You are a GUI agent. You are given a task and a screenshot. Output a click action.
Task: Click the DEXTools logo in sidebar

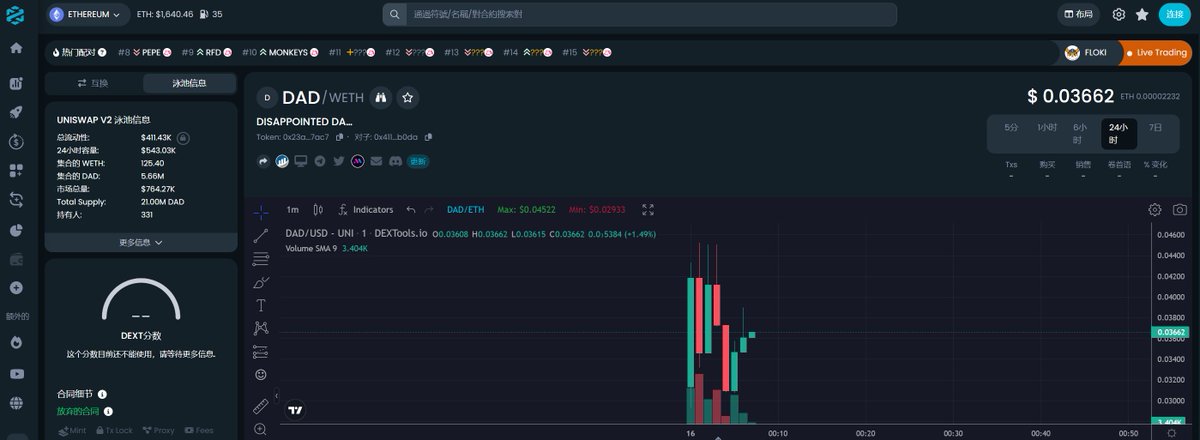(16, 14)
